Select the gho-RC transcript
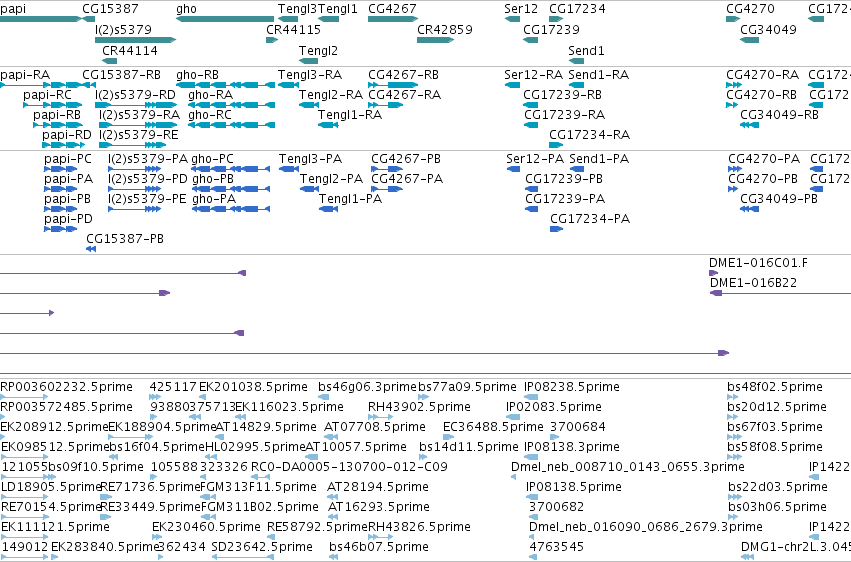Viewport: 851px width, 562px height. [231, 125]
